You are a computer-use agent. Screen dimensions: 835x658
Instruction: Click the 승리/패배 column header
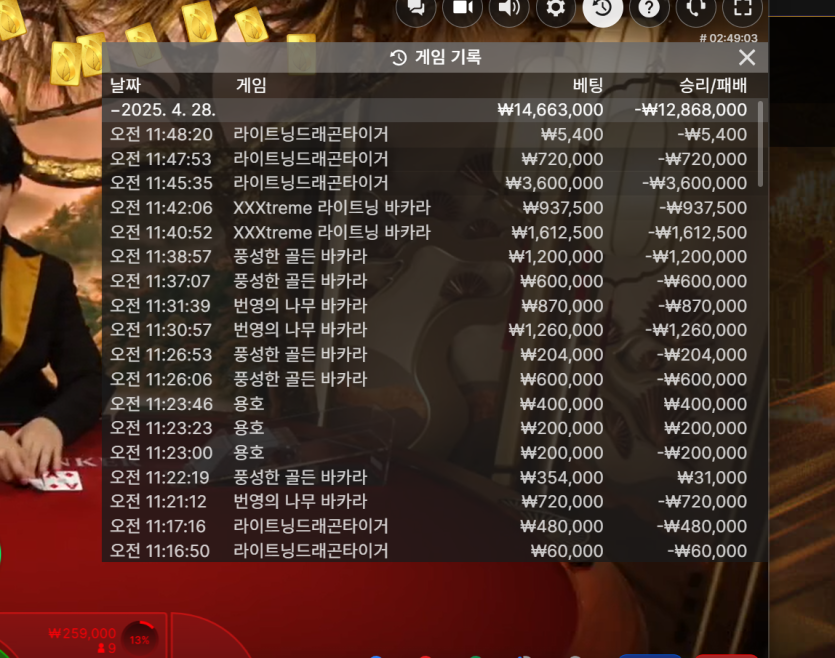tap(713, 85)
